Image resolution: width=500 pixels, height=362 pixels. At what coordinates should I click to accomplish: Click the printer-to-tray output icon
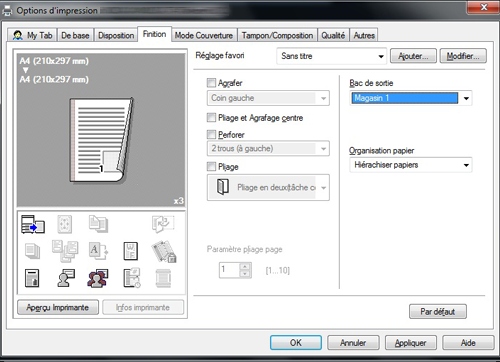33,224
